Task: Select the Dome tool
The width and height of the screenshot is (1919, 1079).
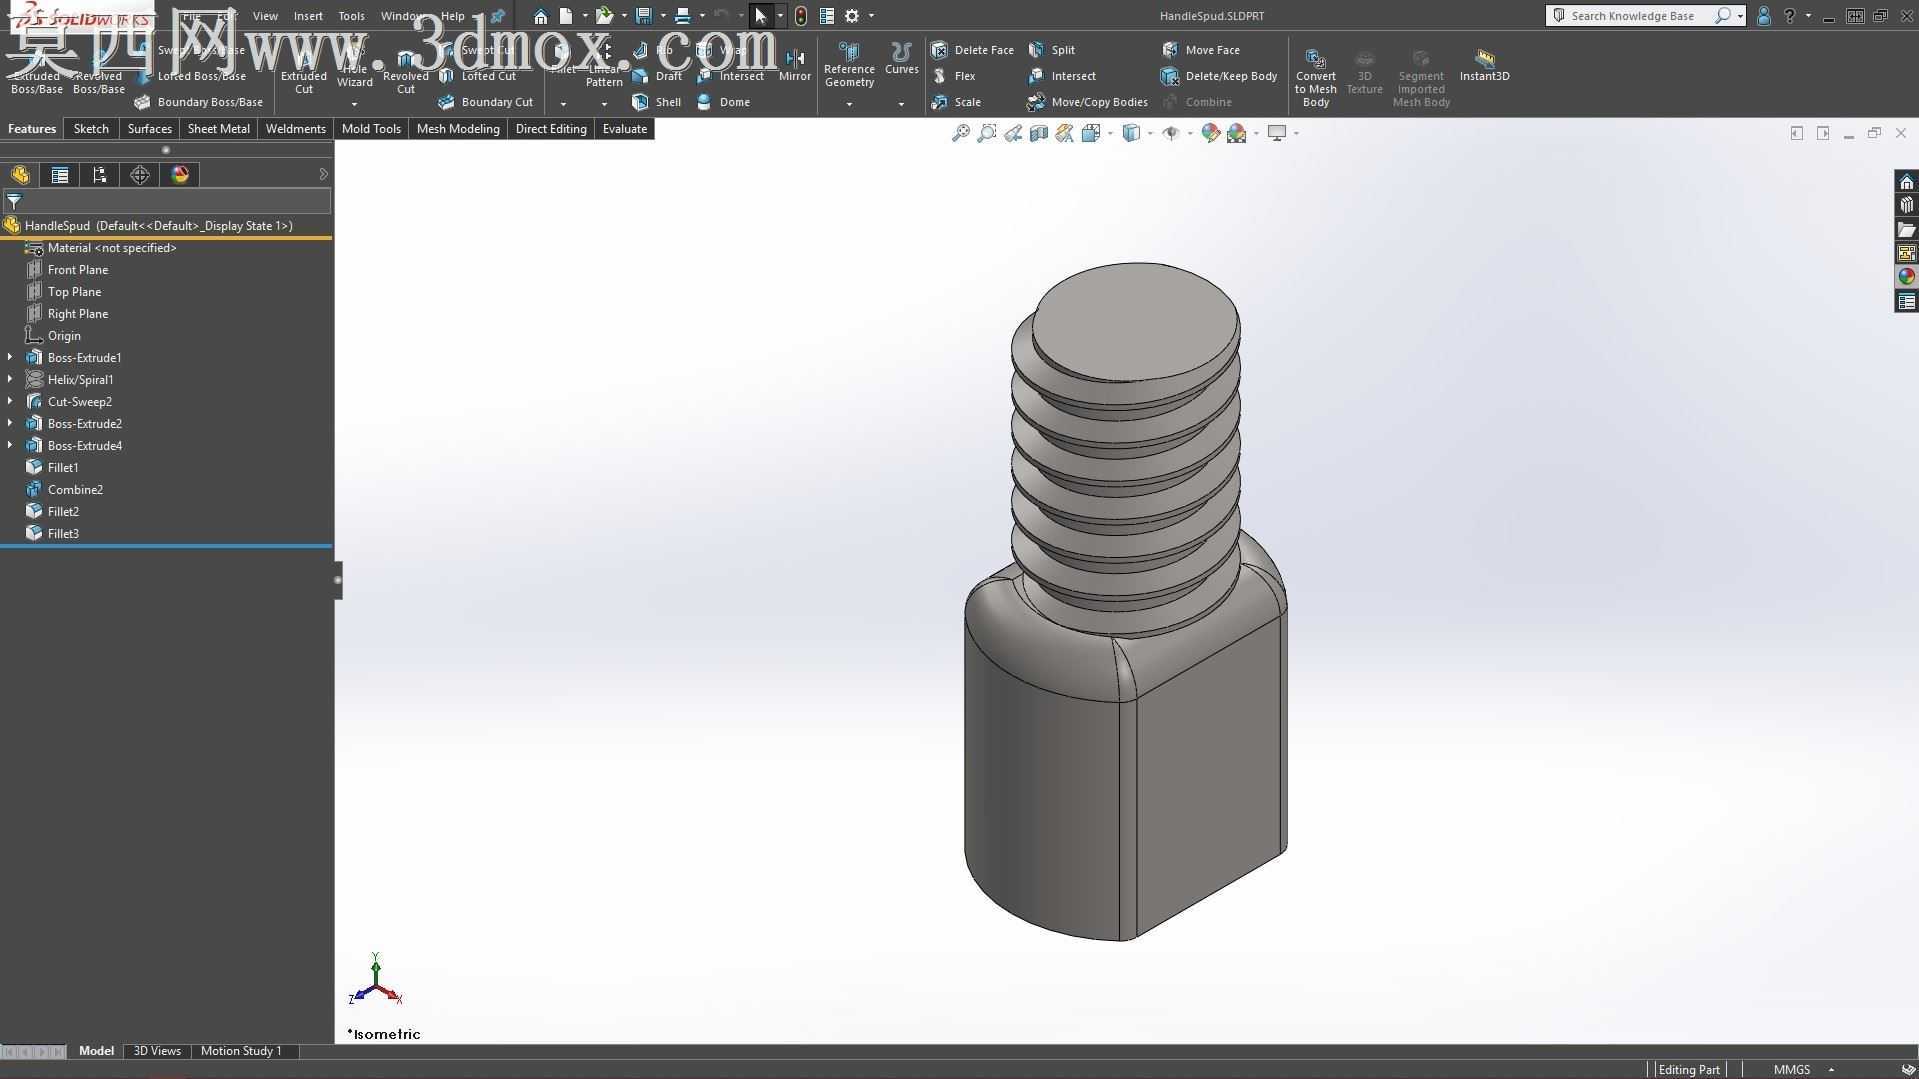Action: [723, 102]
